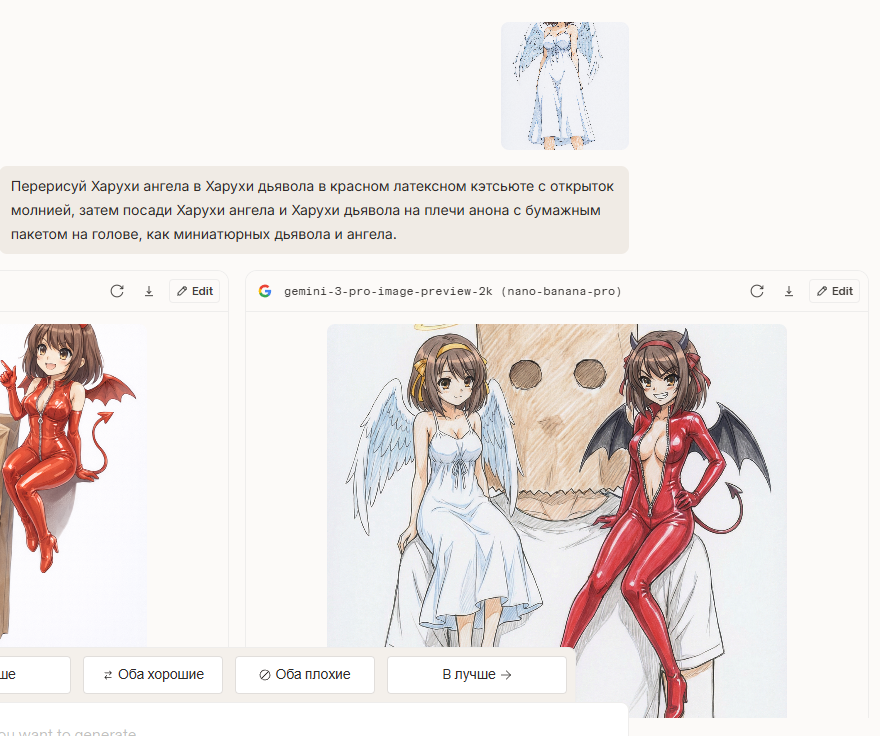The width and height of the screenshot is (880, 736).
Task: Open the left generated devil image
Action: tap(73, 486)
